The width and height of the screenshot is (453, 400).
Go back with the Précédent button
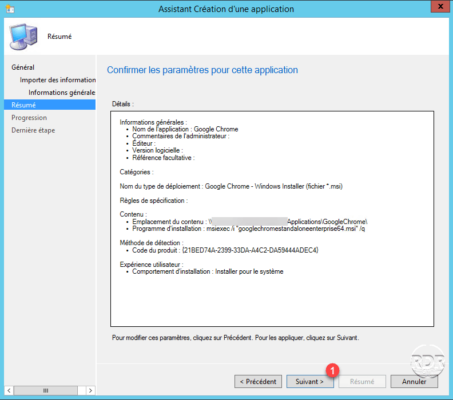pyautogui.click(x=258, y=381)
